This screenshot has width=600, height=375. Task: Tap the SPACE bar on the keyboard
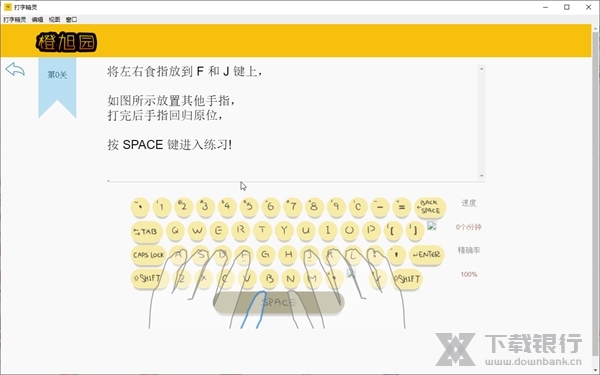pyautogui.click(x=279, y=303)
